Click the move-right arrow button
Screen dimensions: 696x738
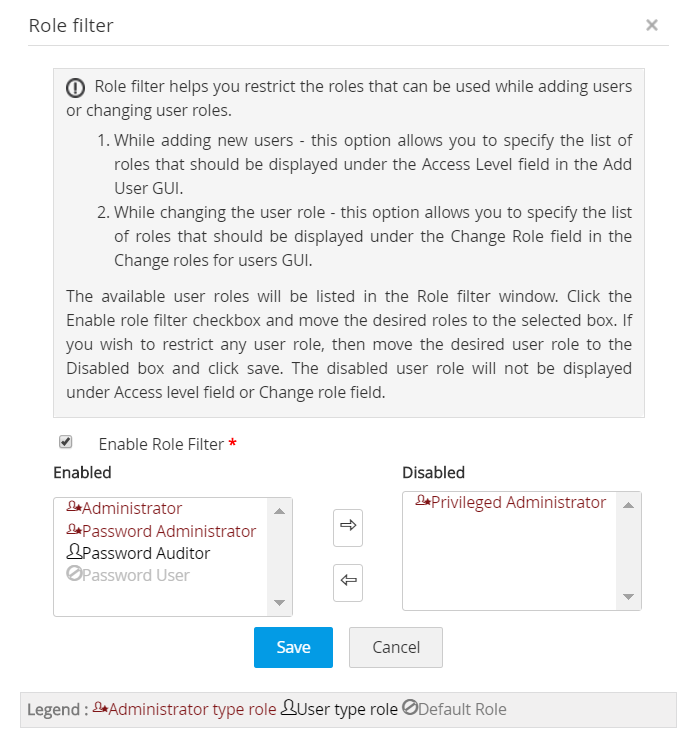(348, 527)
